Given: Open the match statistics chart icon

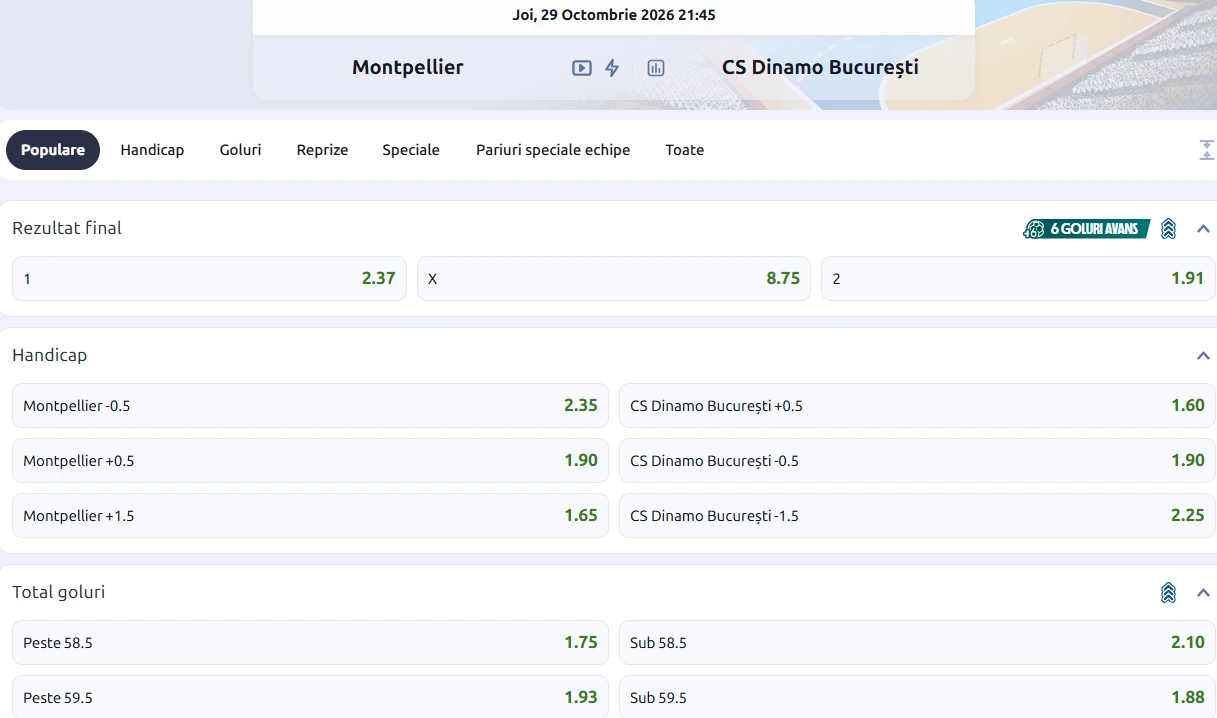Looking at the screenshot, I should pos(656,68).
